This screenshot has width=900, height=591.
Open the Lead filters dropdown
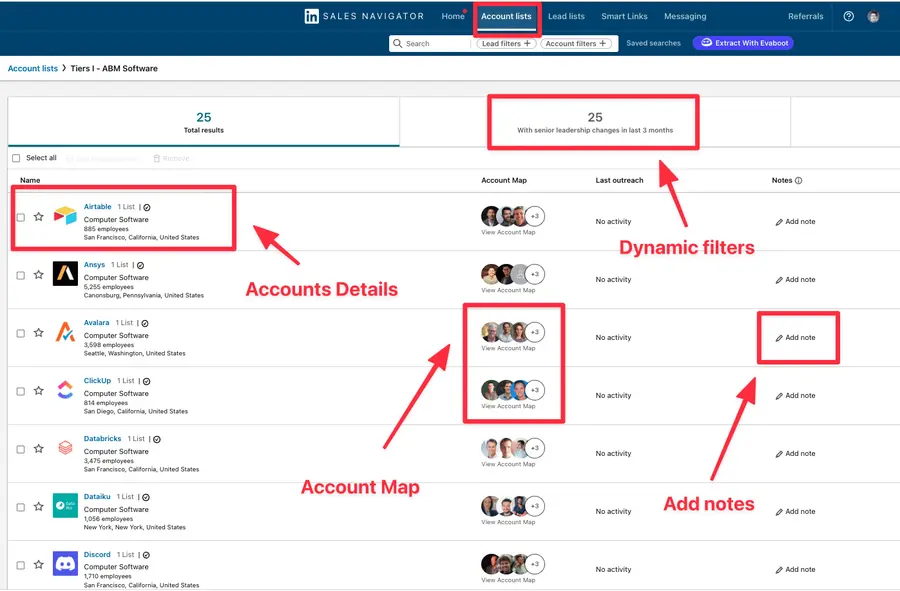[505, 43]
